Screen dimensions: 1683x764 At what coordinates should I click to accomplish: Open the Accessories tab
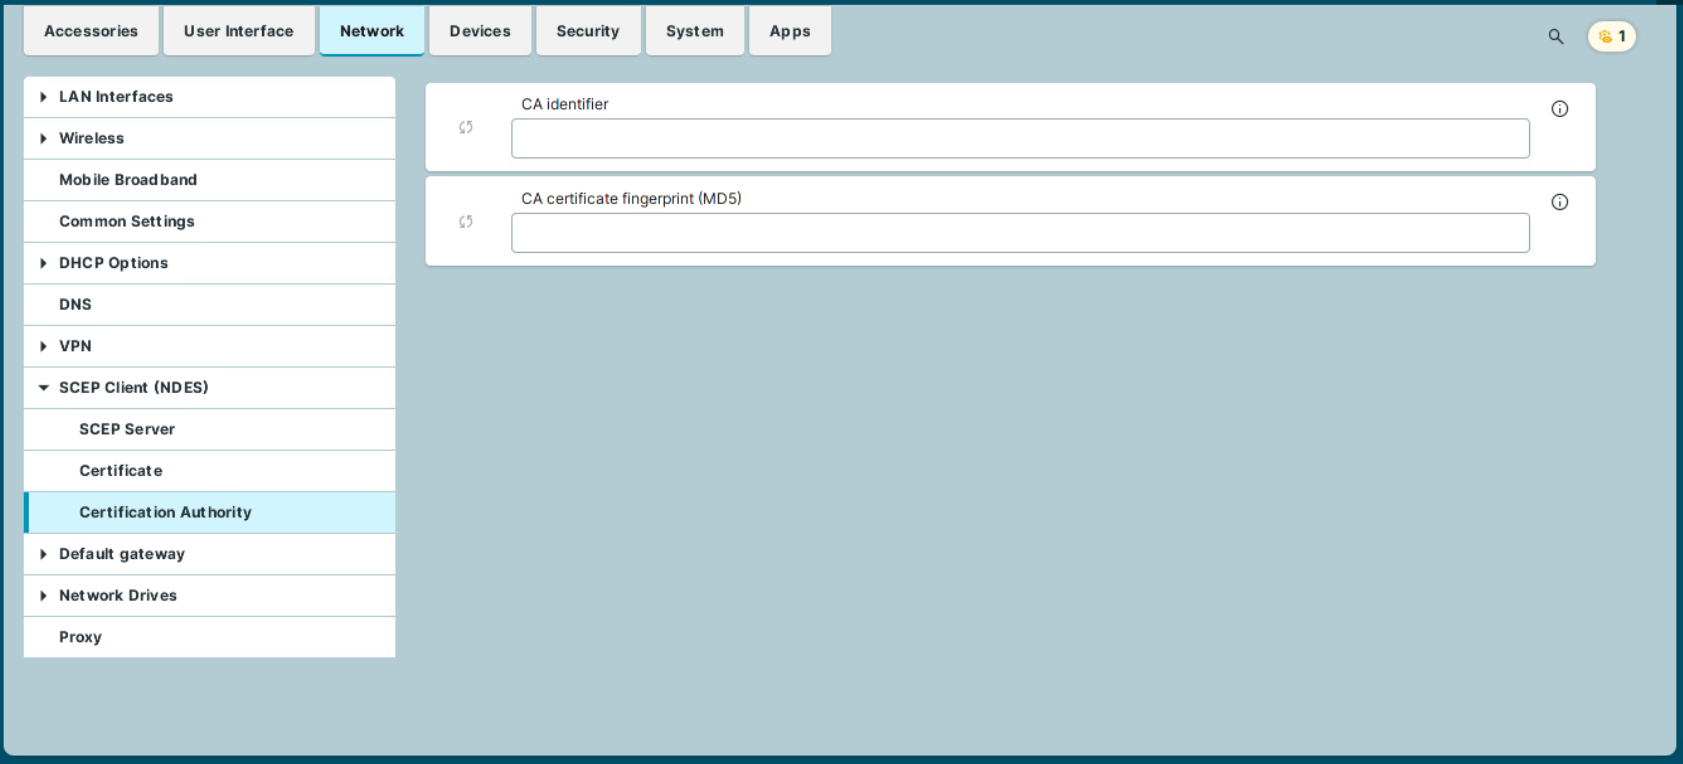tap(91, 31)
